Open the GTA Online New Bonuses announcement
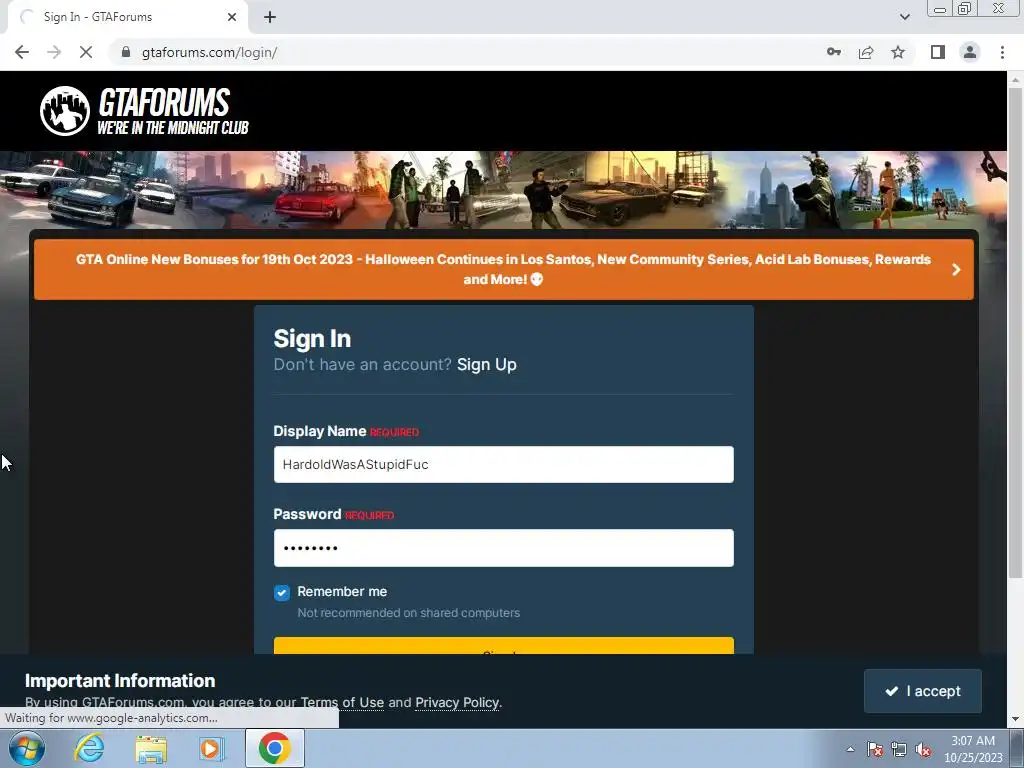Viewport: 1024px width, 768px height. coord(503,269)
